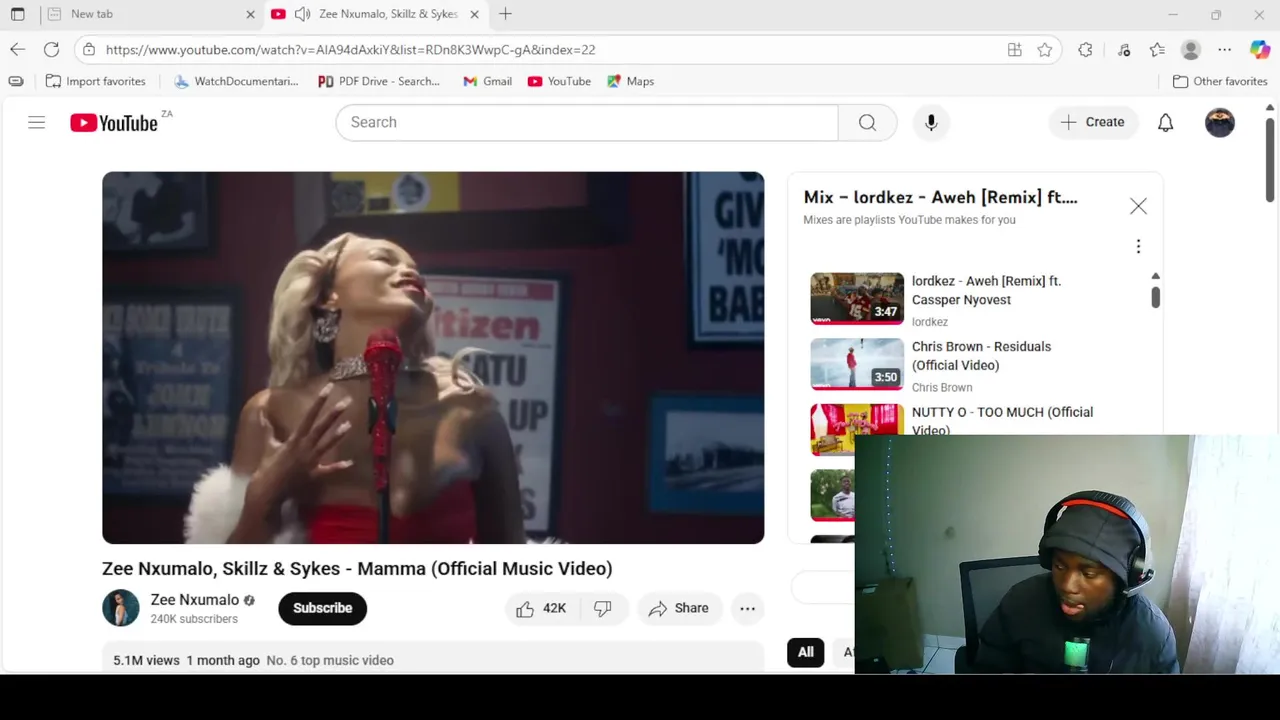Like the video with thumbs up
Image resolution: width=1280 pixels, height=720 pixels.
[541, 608]
